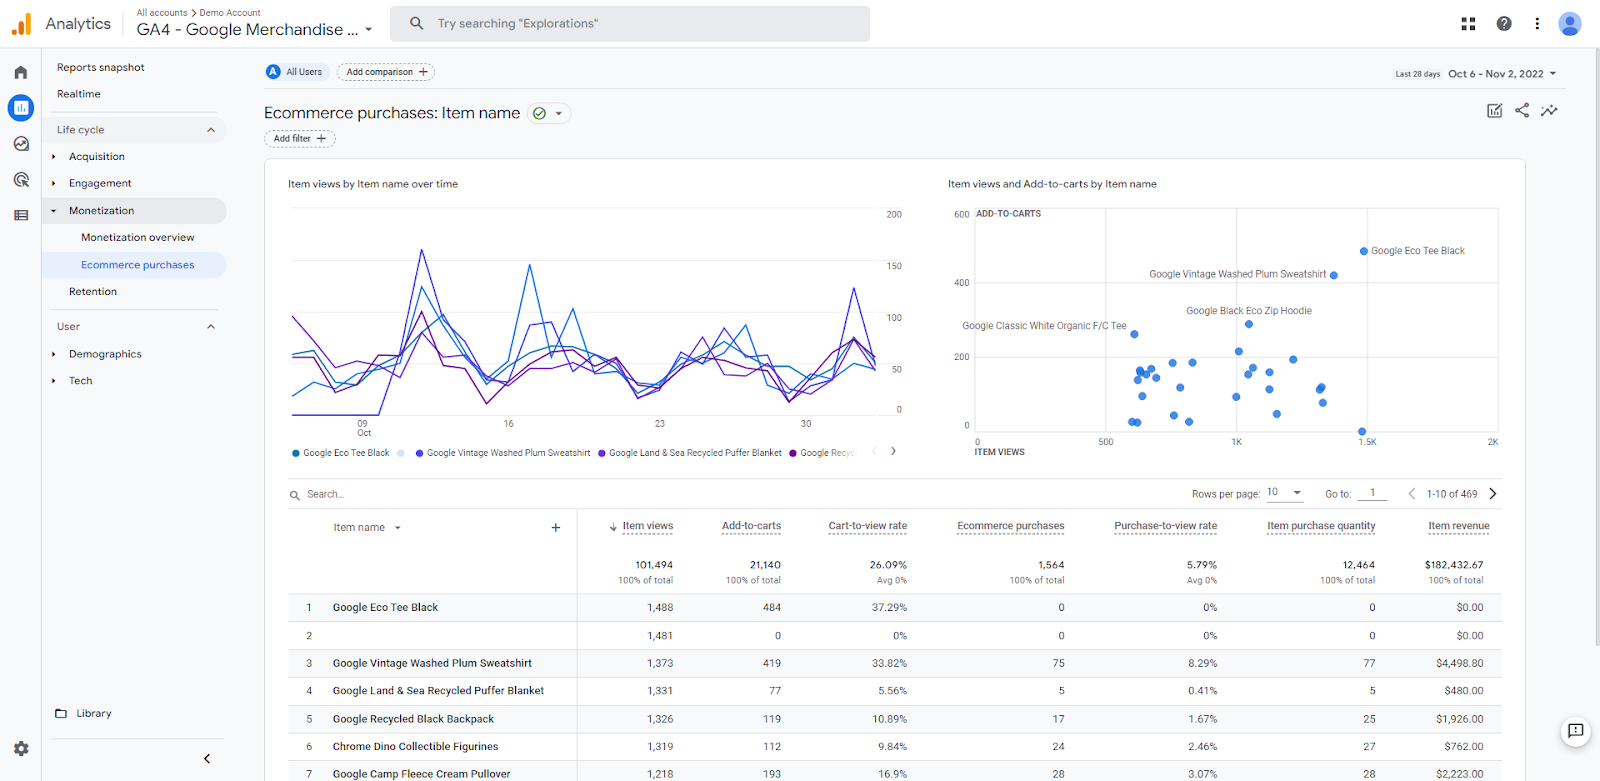Screen dimensions: 1600x781
Task: Expand the Acquisition tree item
Action: 54,157
